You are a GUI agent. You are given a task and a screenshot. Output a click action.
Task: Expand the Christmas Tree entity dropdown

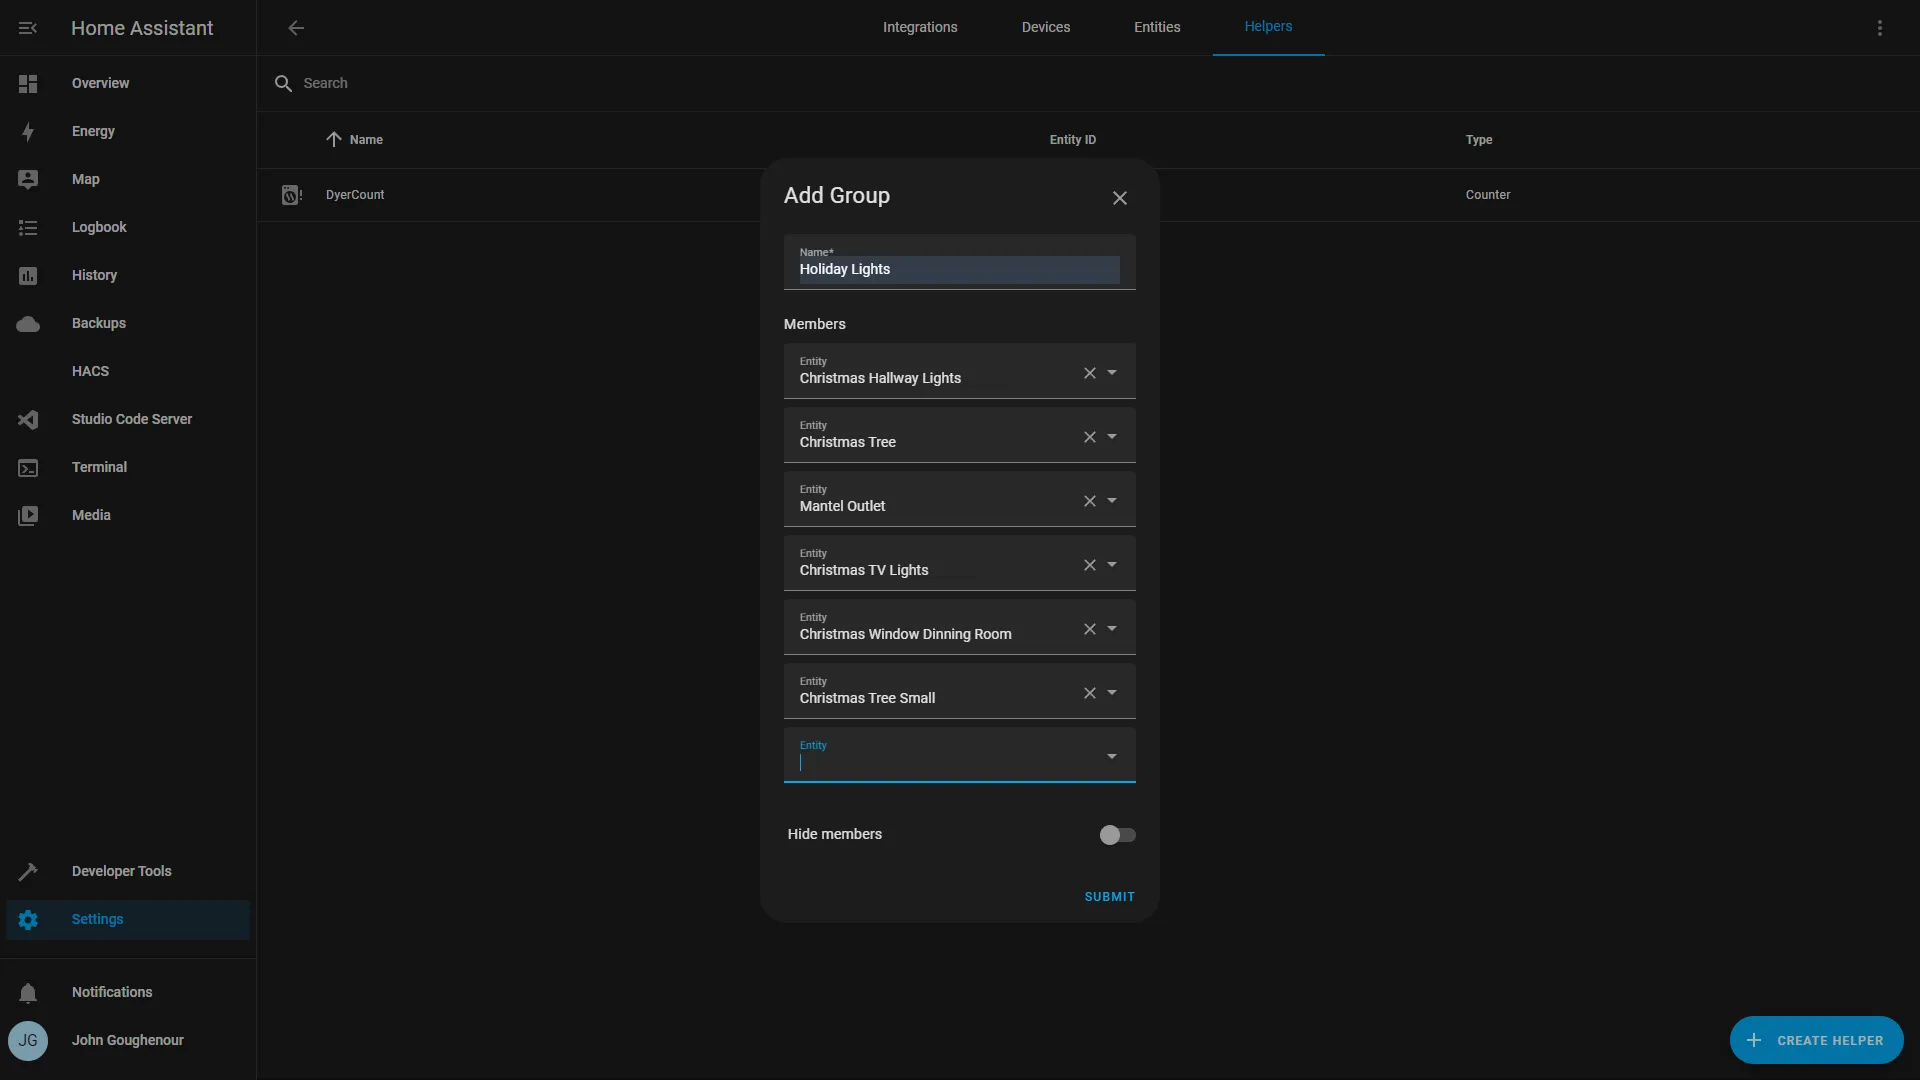1112,435
